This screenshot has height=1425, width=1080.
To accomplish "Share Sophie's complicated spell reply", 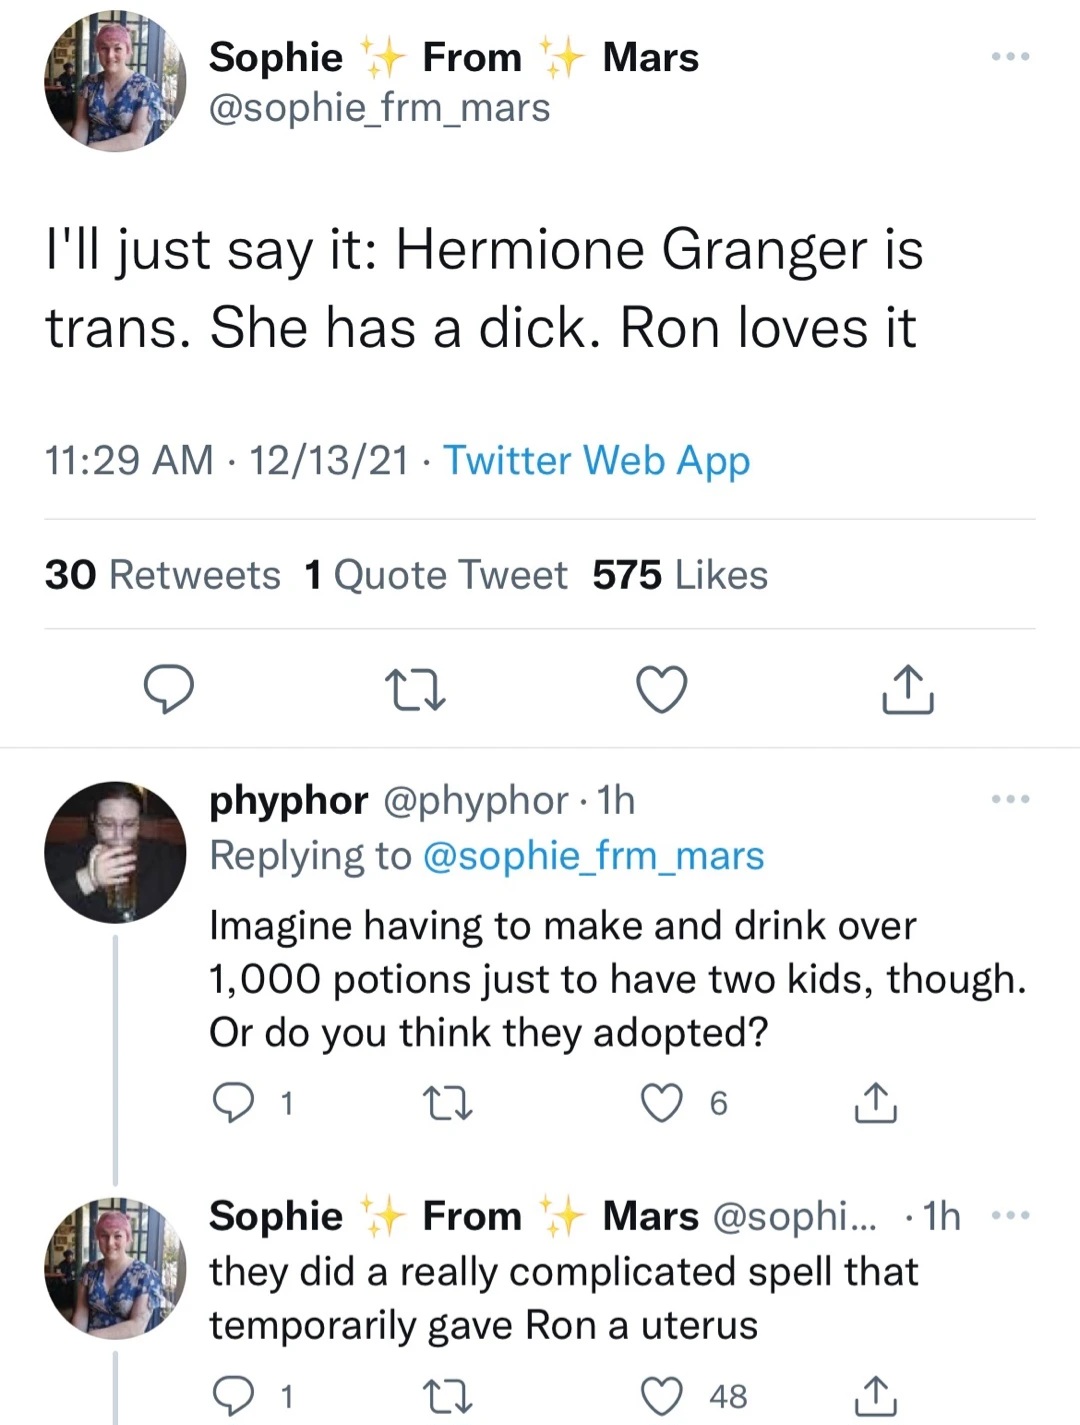I will click(x=875, y=1396).
